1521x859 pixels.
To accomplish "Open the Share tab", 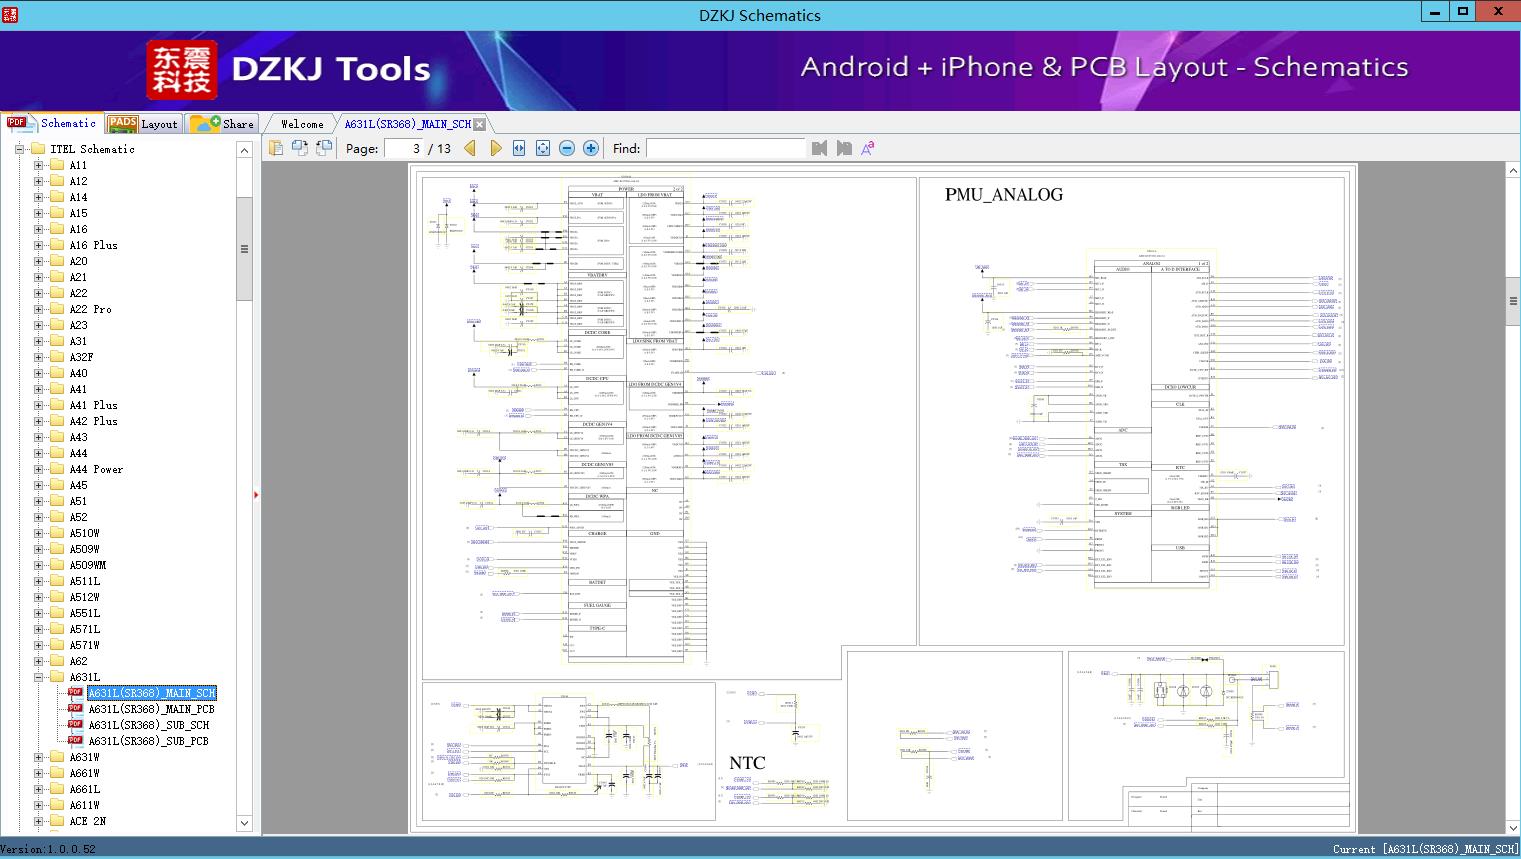I will [x=224, y=123].
